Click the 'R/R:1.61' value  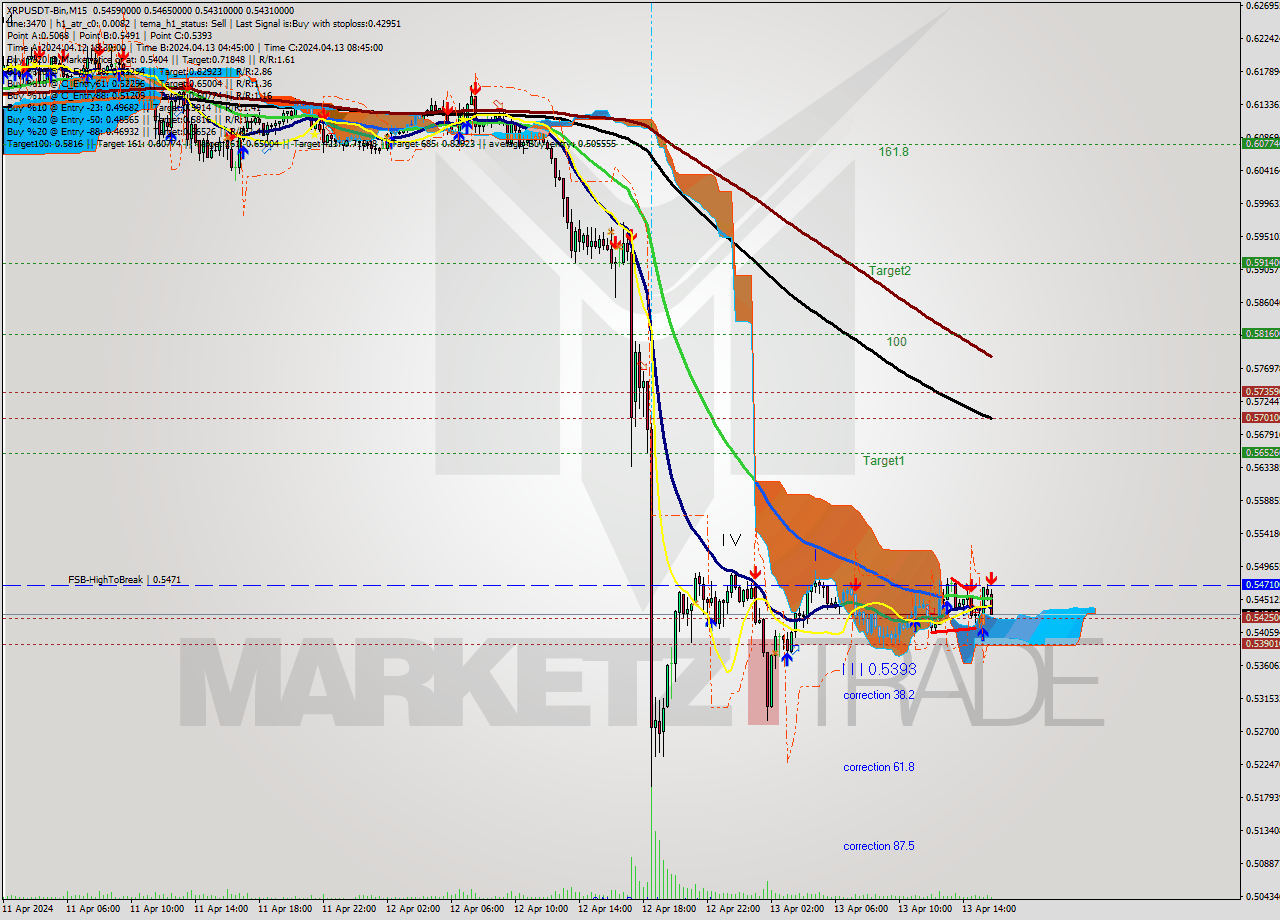click(277, 59)
